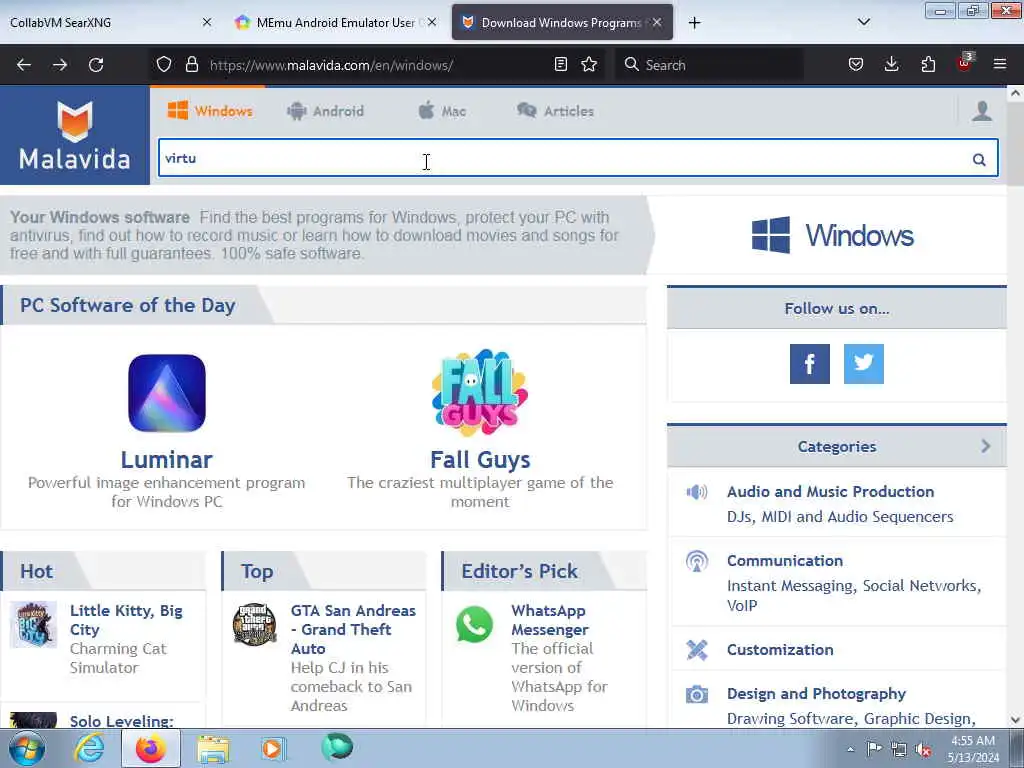This screenshot has height=768, width=1024.
Task: Open the Solo Leveling link
Action: [x=121, y=721]
